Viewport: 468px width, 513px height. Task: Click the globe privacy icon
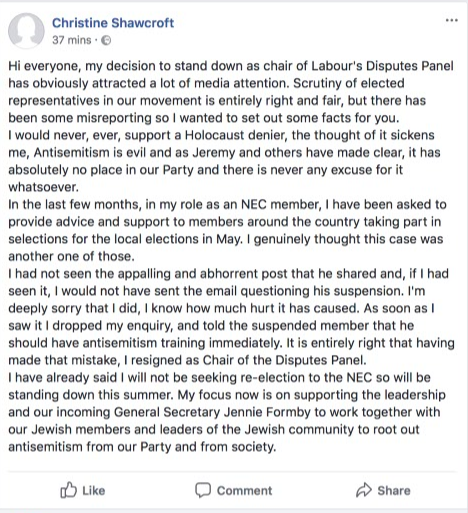[106, 40]
